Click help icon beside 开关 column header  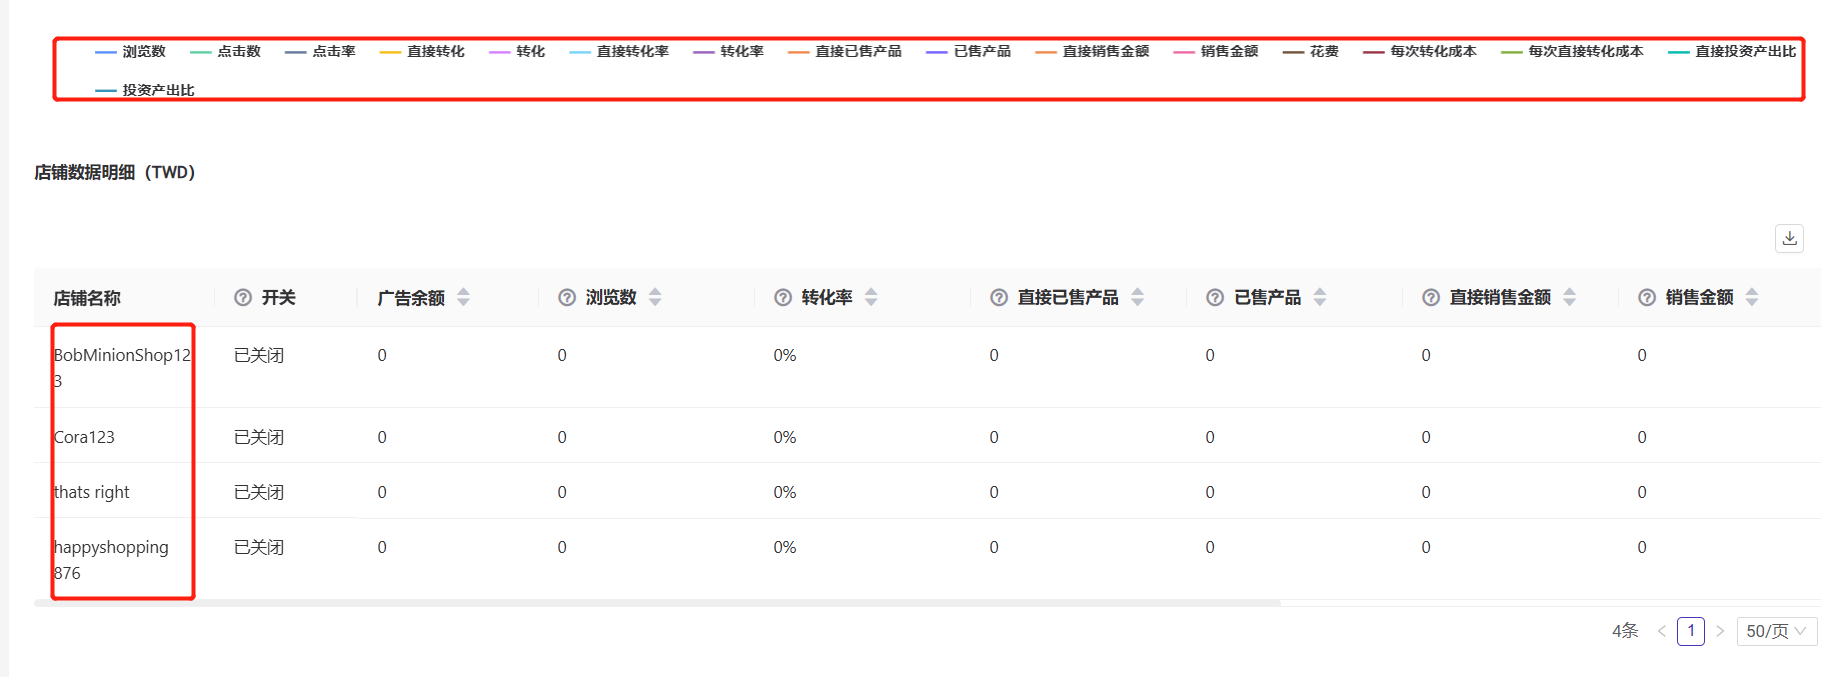click(x=243, y=298)
